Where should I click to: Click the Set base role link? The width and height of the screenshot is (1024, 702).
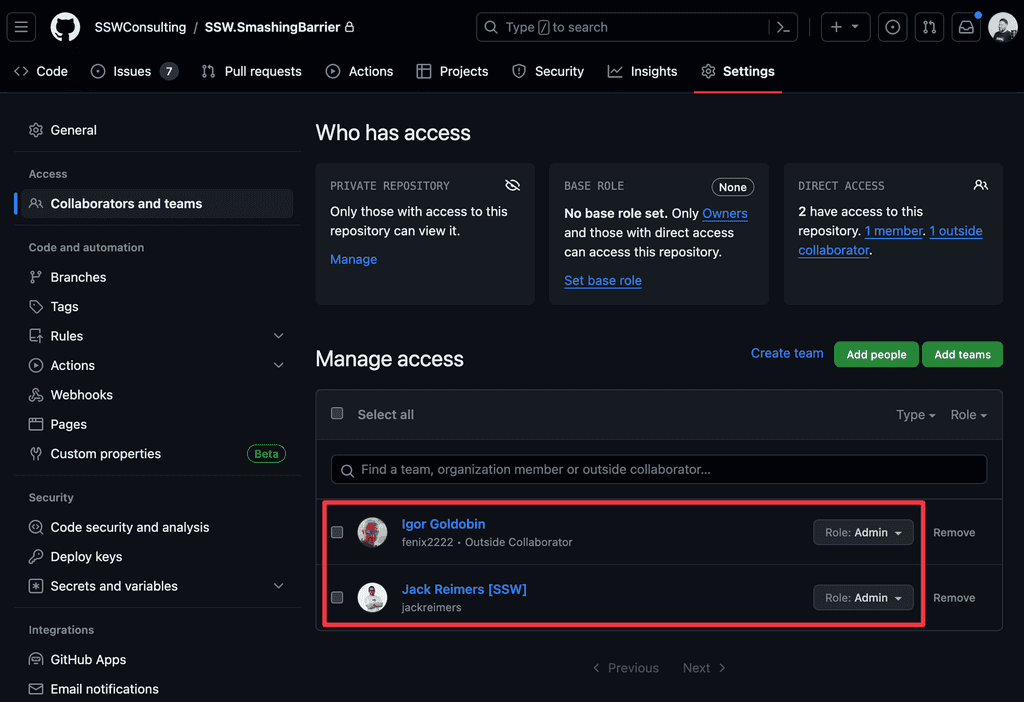(603, 281)
